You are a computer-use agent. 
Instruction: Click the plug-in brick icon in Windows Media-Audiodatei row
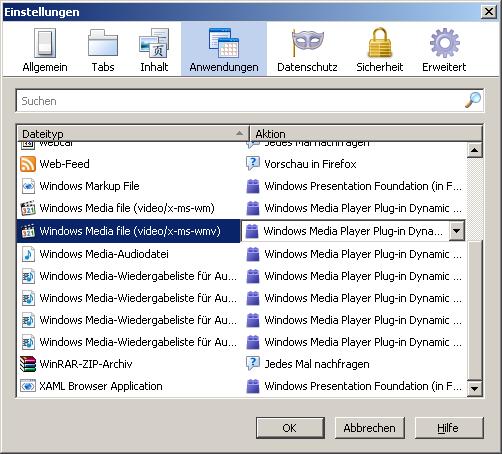coord(253,254)
